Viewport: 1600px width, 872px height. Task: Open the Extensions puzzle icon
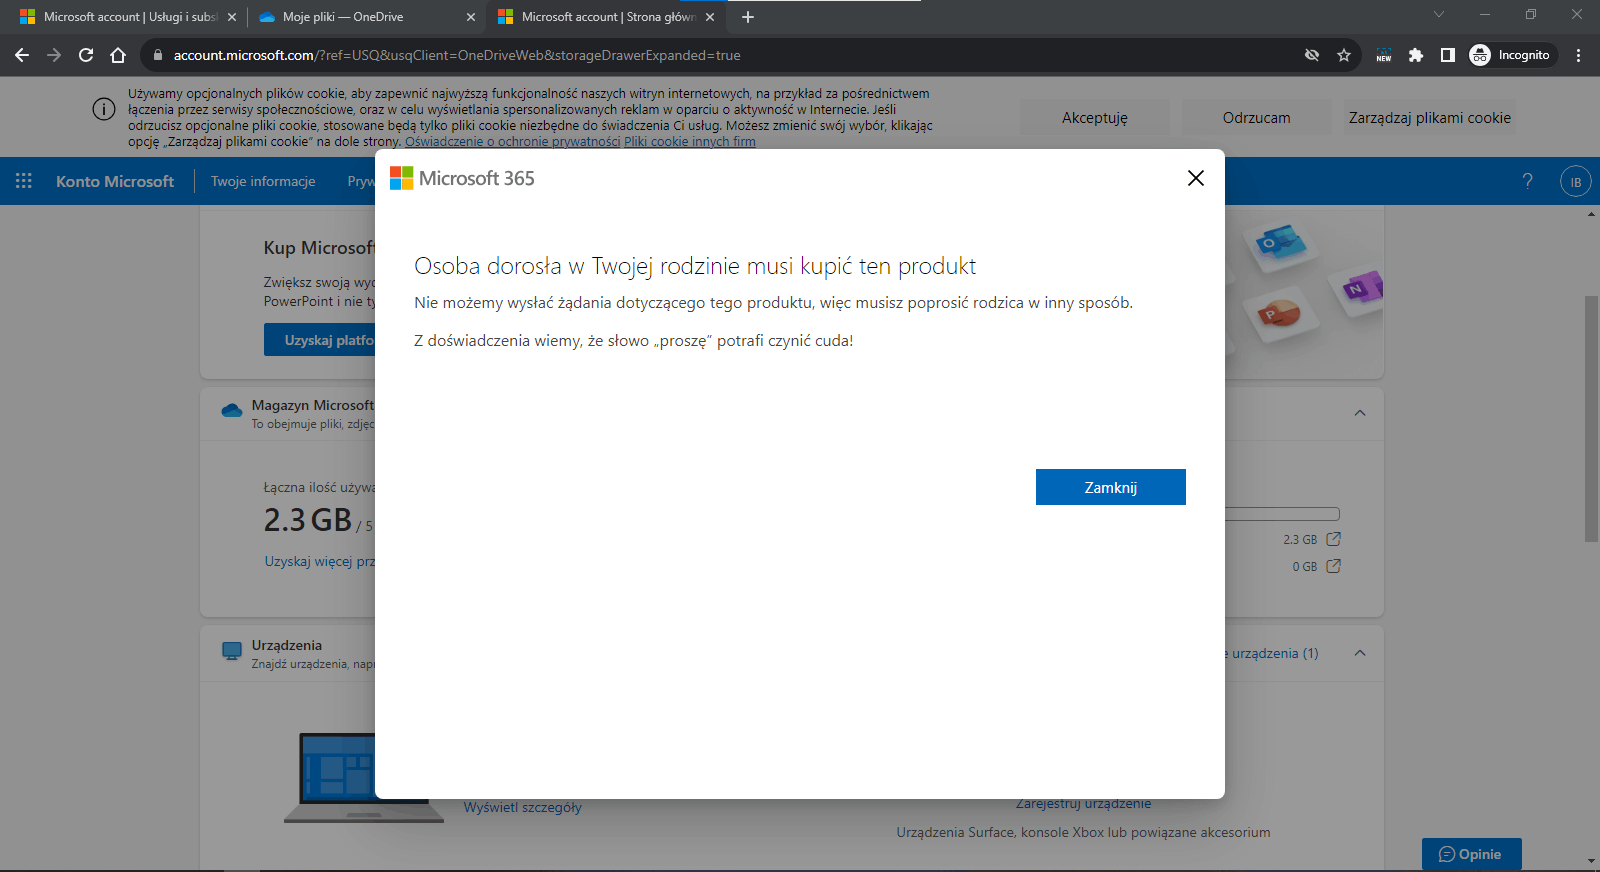1416,55
